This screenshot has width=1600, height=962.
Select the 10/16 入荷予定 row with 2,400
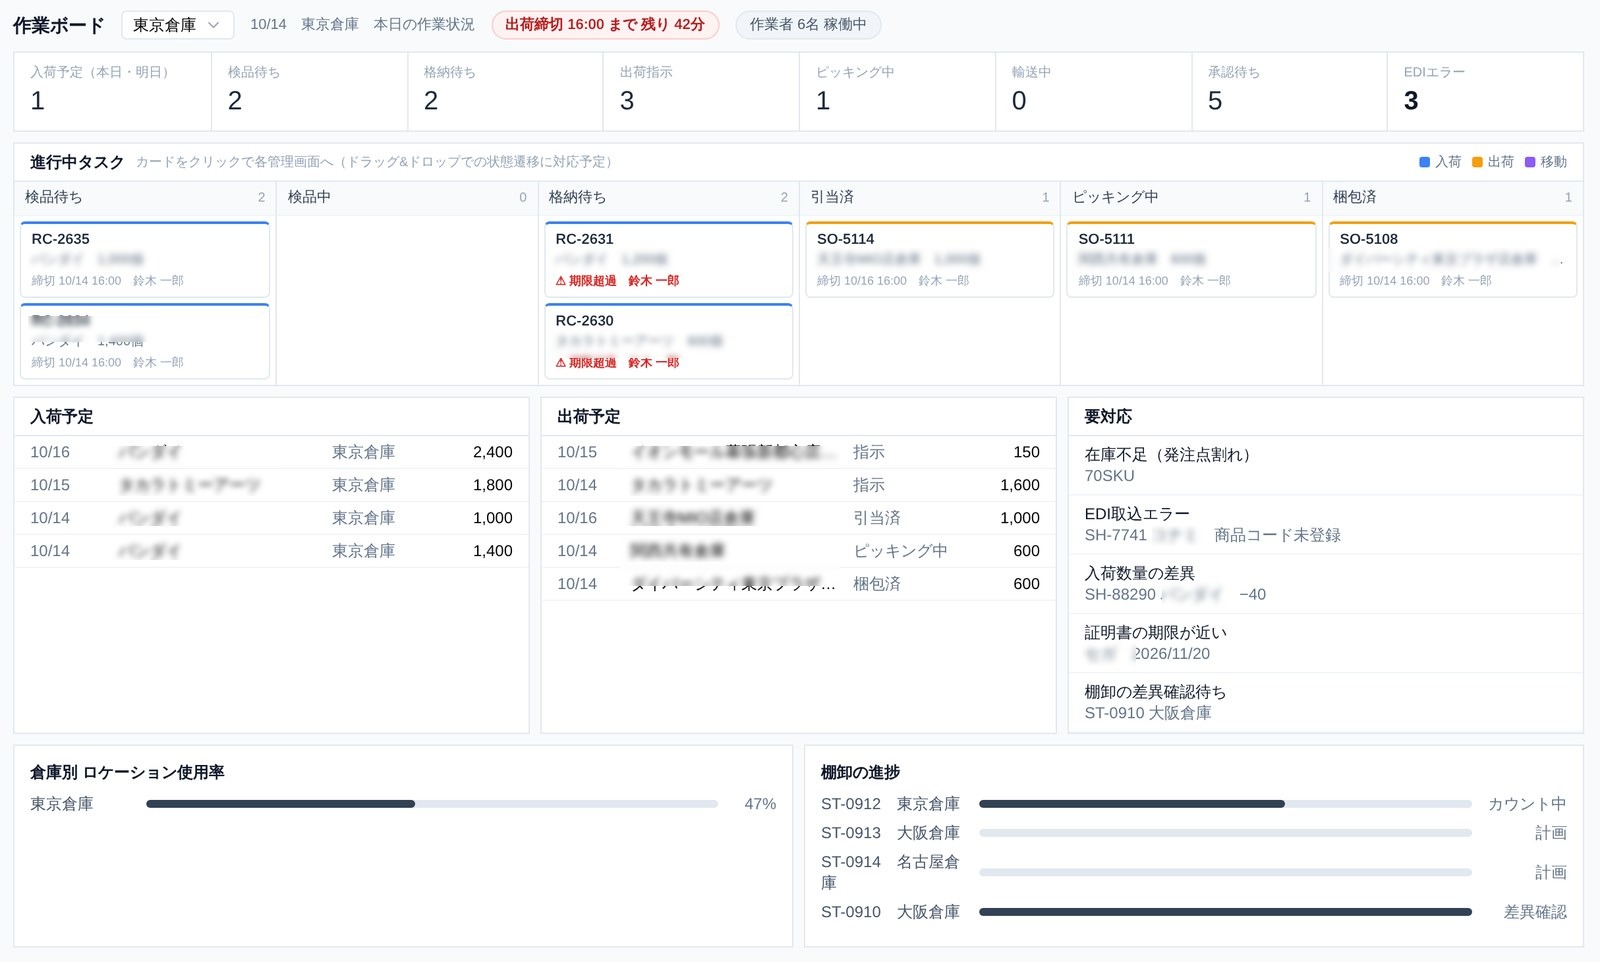[x=271, y=452]
